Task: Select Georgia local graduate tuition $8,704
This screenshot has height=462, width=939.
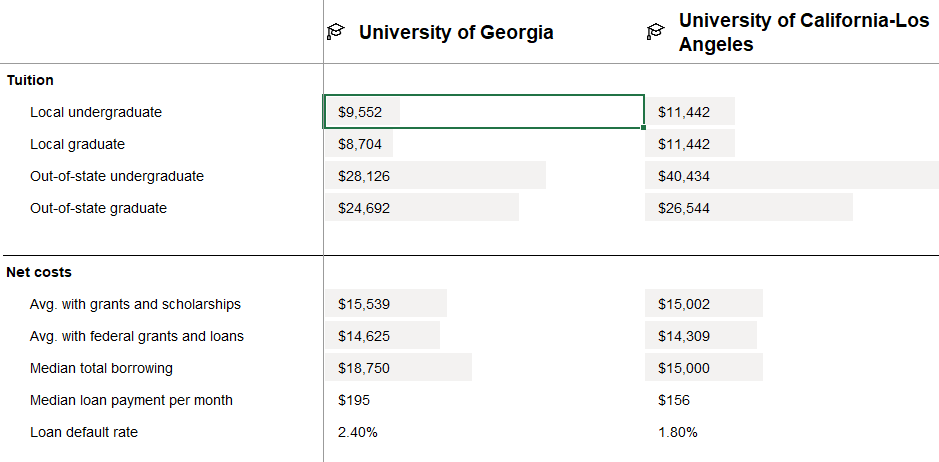Action: [x=360, y=144]
